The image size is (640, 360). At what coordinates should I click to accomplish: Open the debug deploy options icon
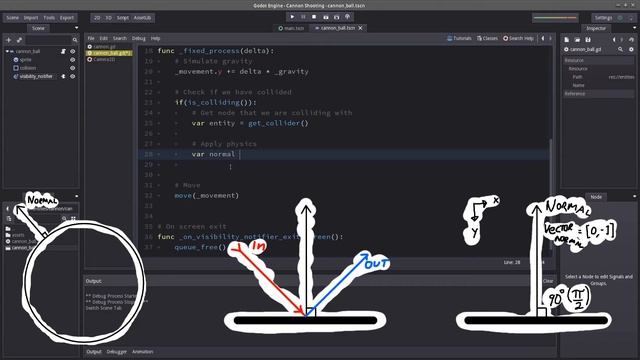click(x=348, y=17)
